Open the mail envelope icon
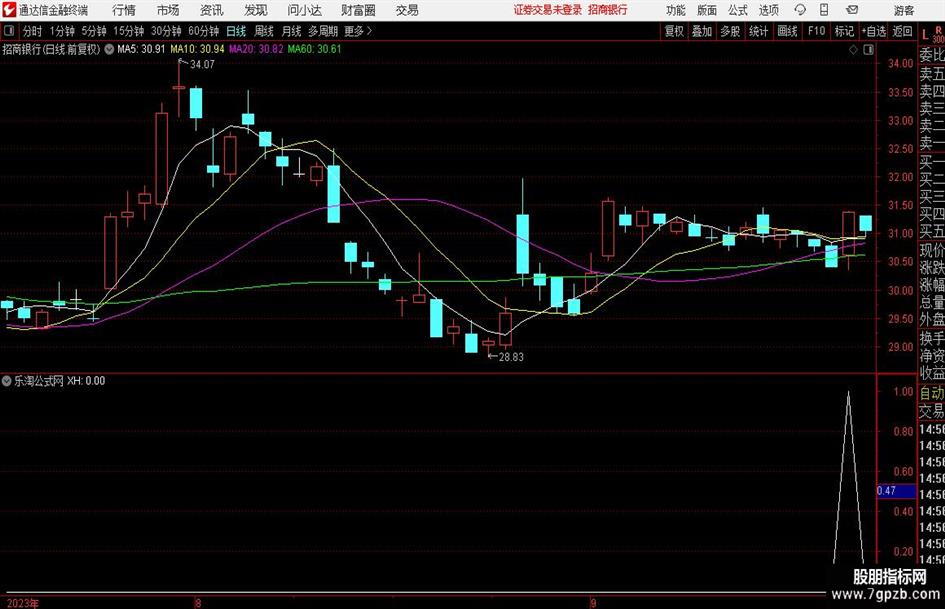Viewport: 945px width, 609px height. coord(852,10)
